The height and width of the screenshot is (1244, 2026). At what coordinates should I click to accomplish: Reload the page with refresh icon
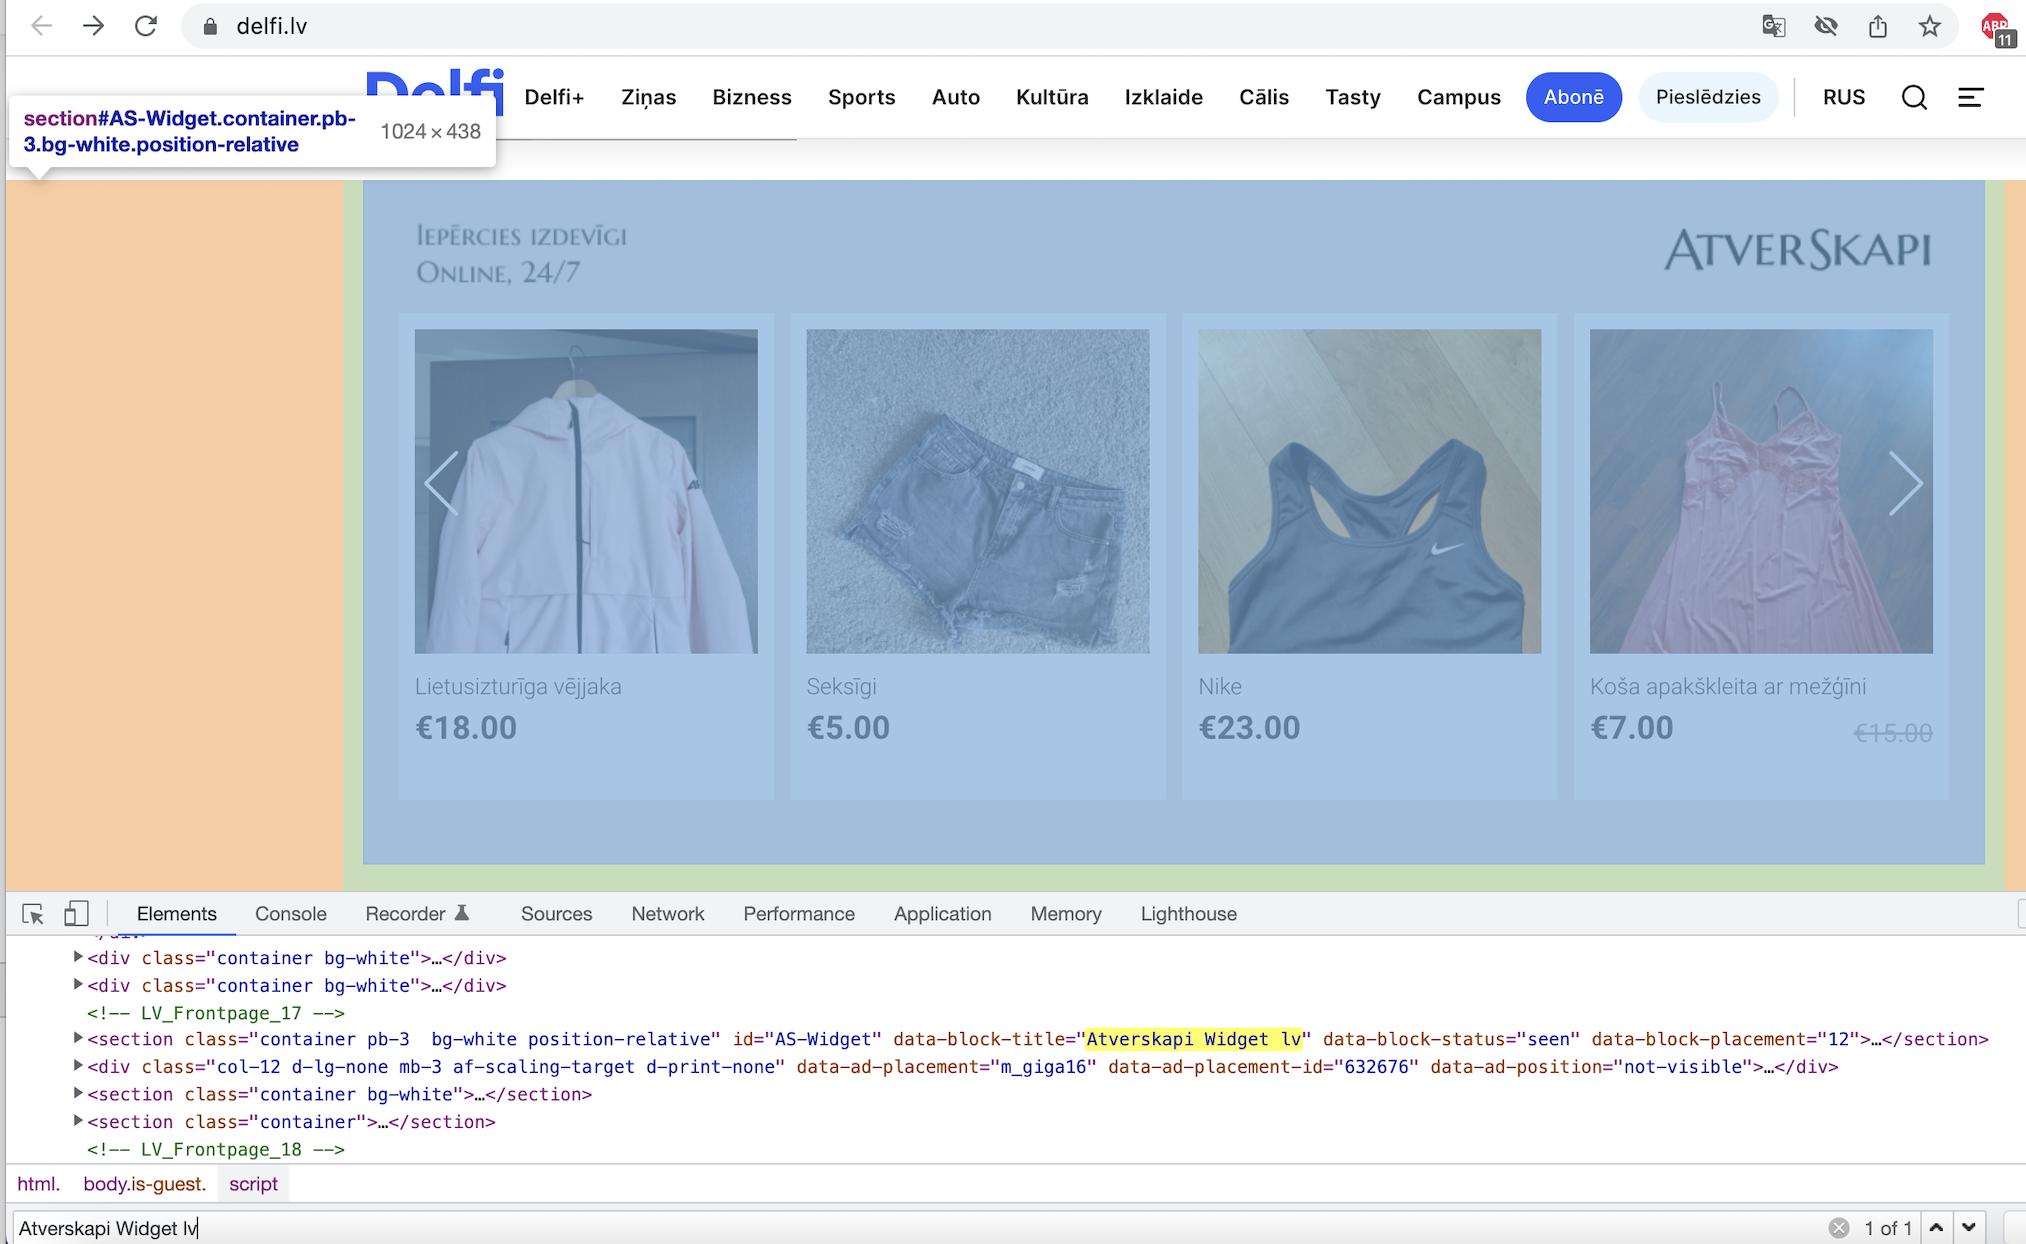click(146, 26)
